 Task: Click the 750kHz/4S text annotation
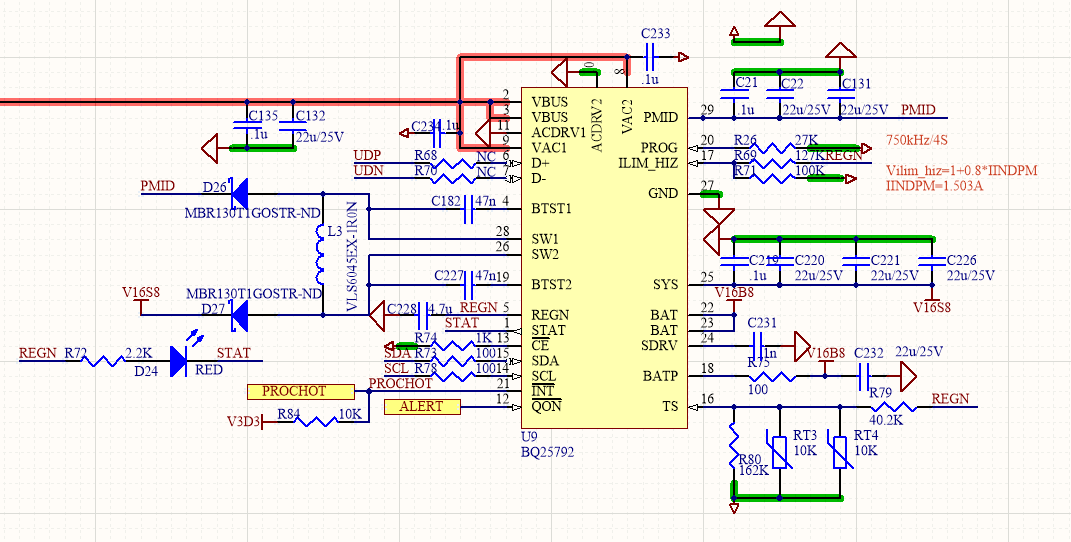[x=917, y=141]
